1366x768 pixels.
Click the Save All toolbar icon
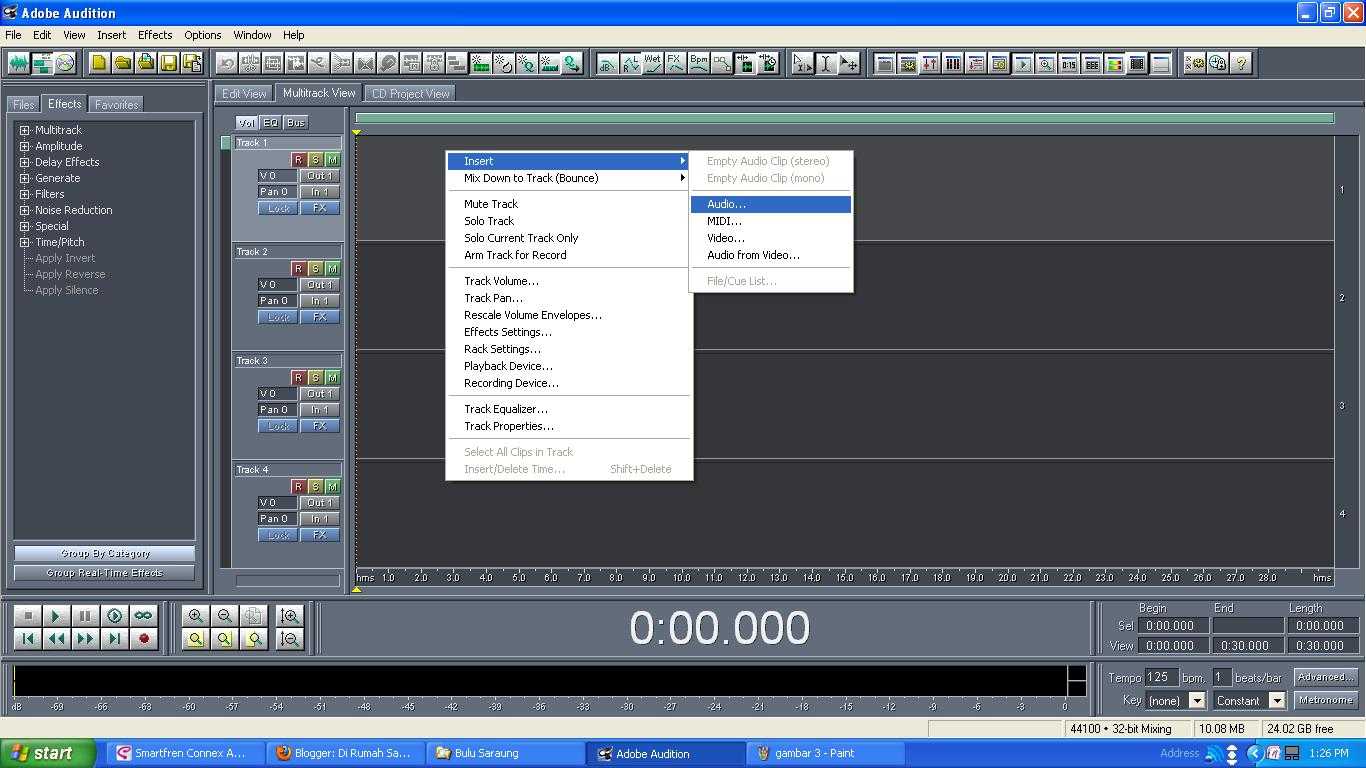[191, 63]
